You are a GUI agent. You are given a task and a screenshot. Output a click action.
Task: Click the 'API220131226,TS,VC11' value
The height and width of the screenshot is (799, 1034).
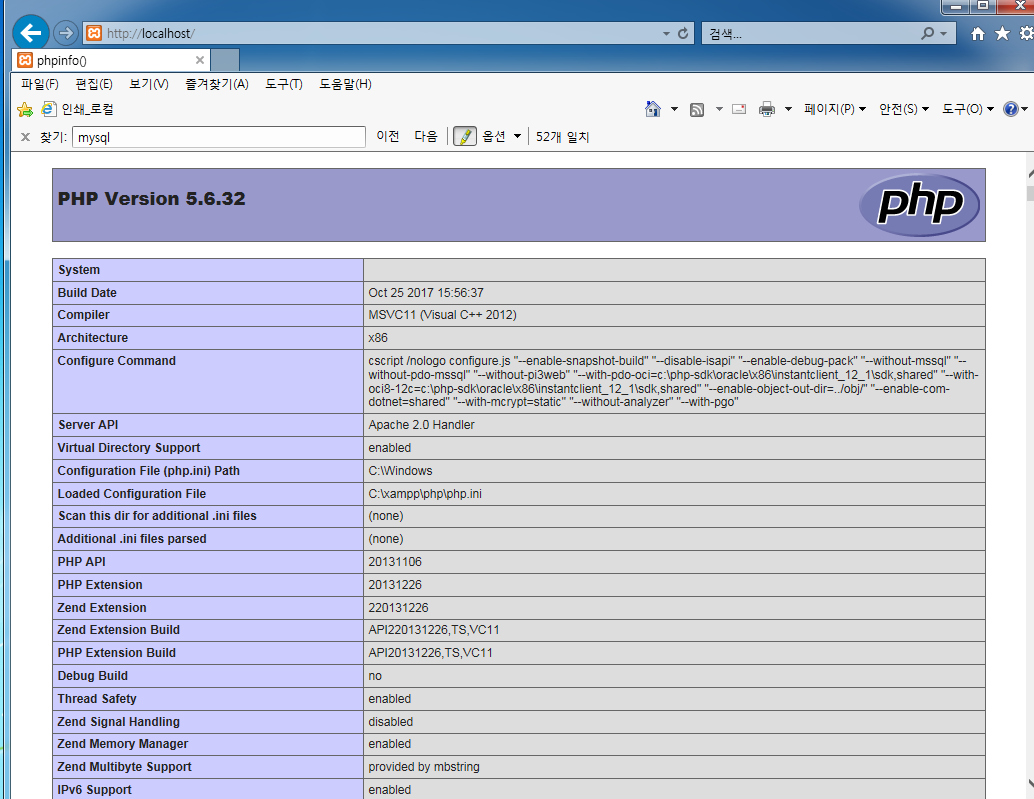[x=434, y=630]
